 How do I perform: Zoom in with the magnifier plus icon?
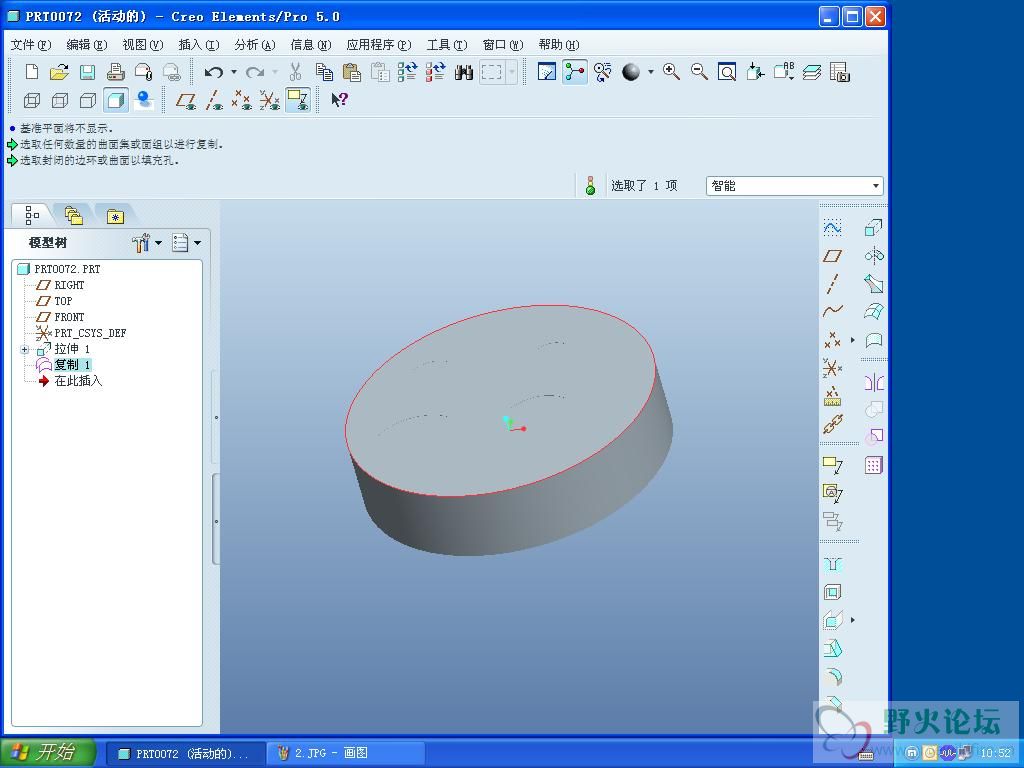(671, 72)
